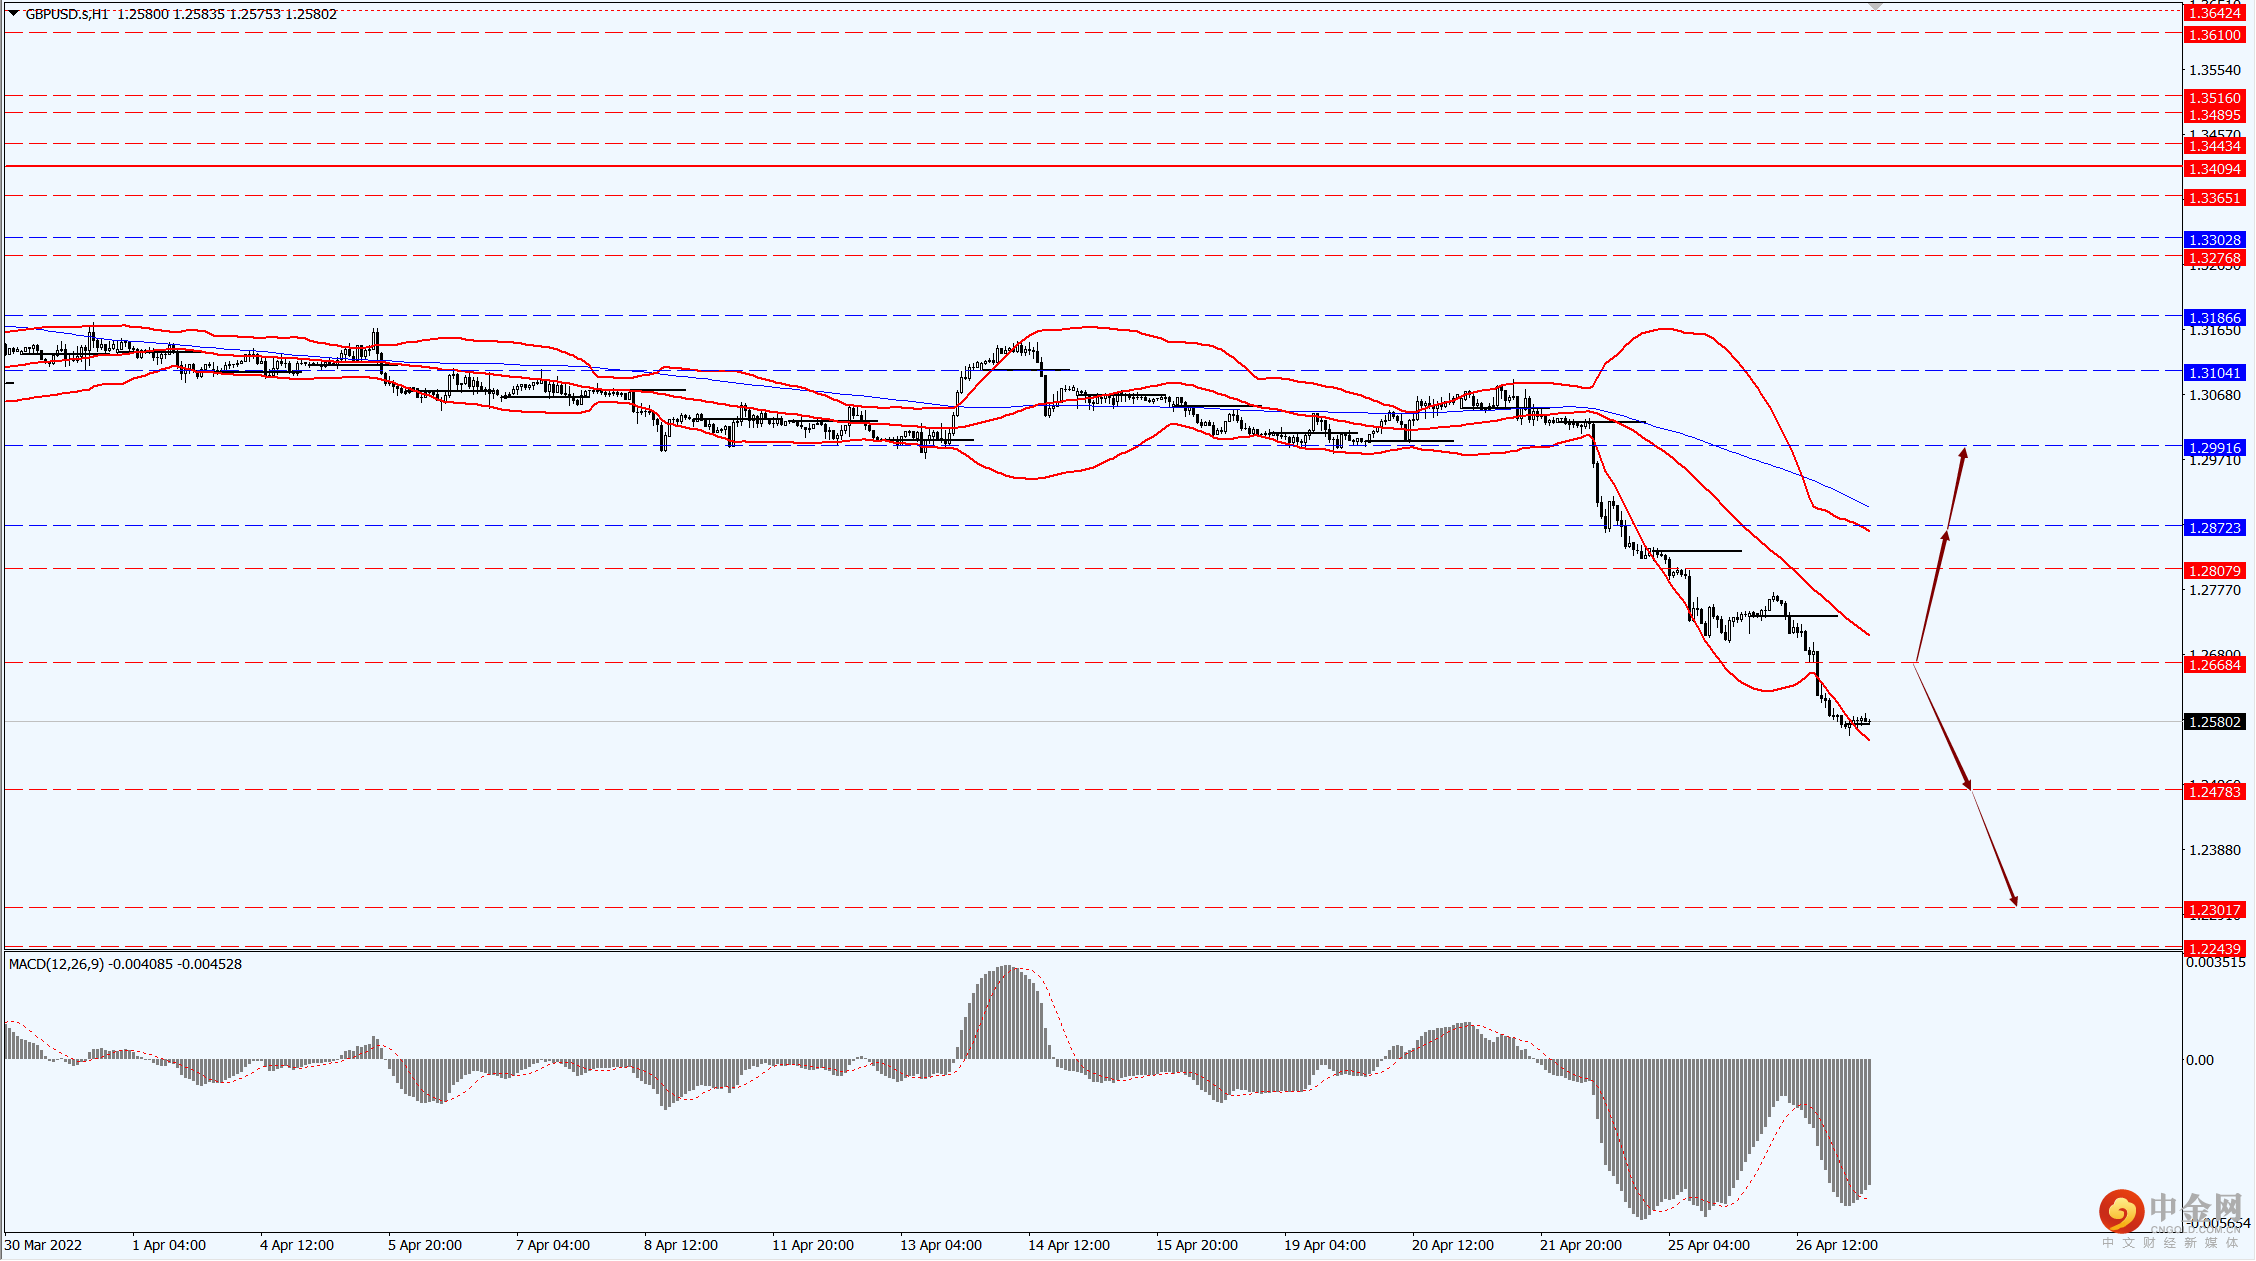Click the MACD 0.00 scale label

point(2200,1060)
